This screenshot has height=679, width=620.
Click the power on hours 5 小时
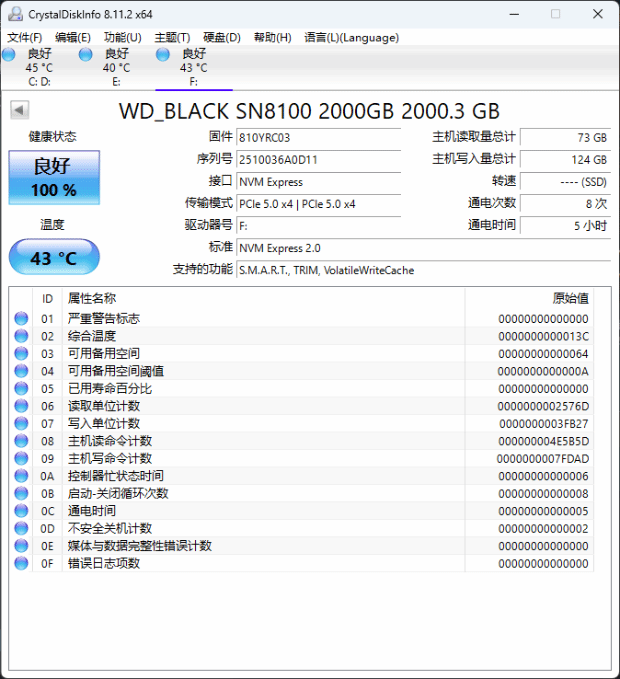pyautogui.click(x=565, y=226)
